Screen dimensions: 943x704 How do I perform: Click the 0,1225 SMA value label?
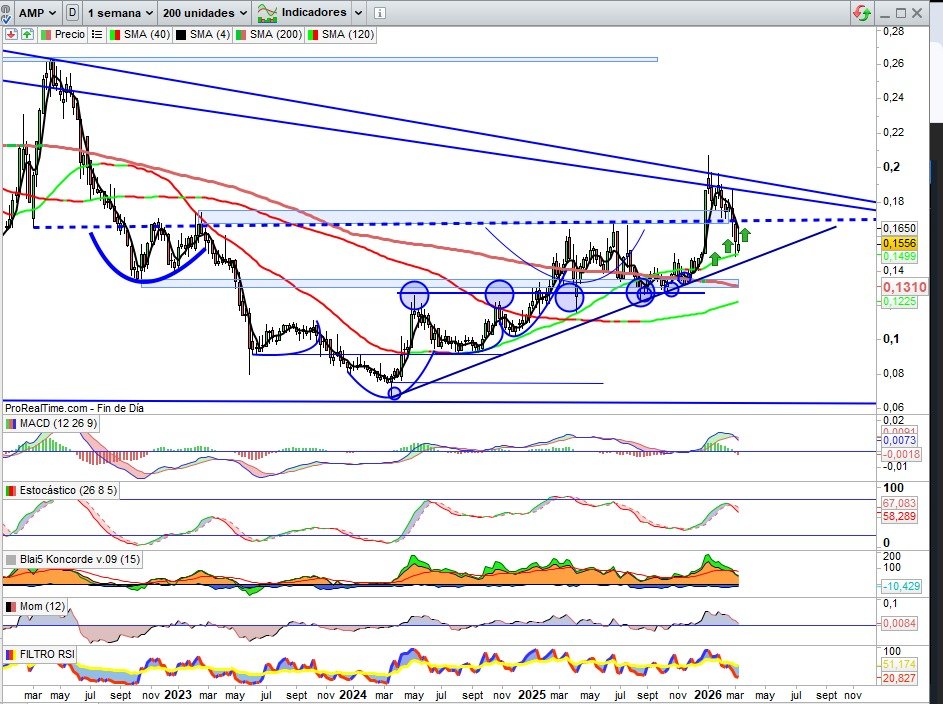pyautogui.click(x=899, y=301)
